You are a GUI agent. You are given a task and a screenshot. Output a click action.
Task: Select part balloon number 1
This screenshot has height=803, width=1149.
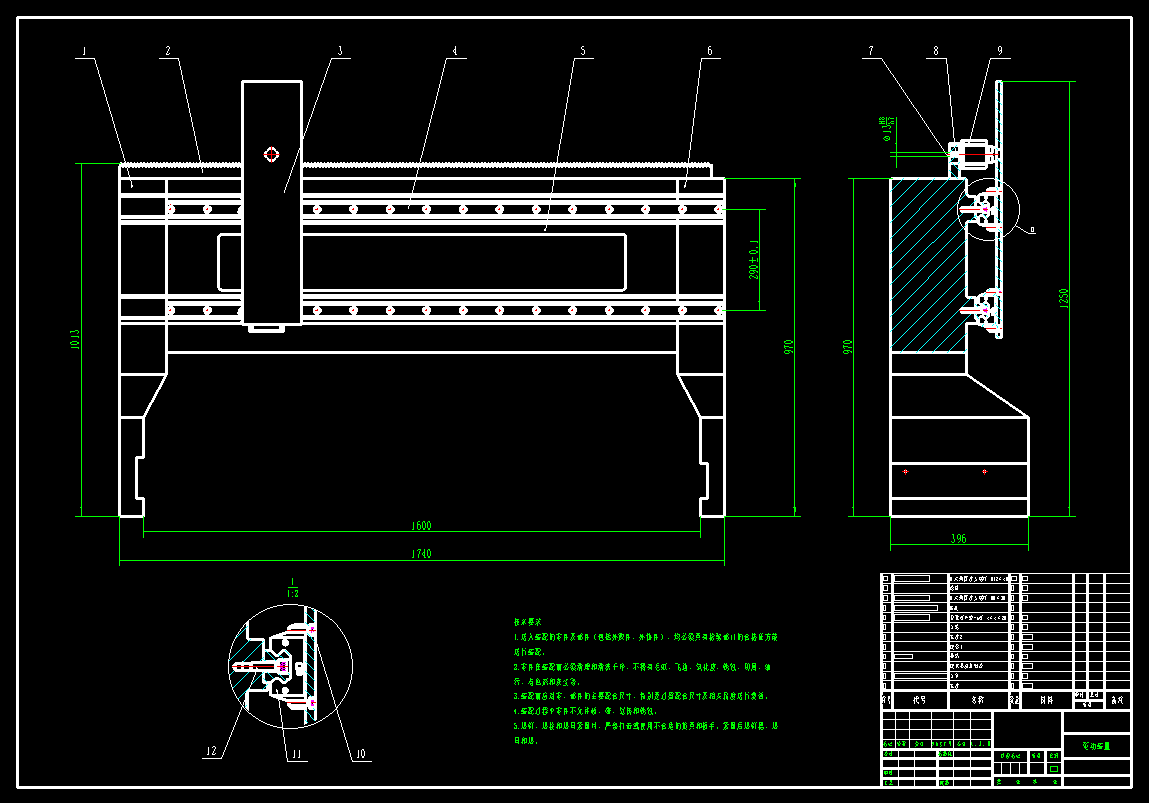pyautogui.click(x=84, y=51)
